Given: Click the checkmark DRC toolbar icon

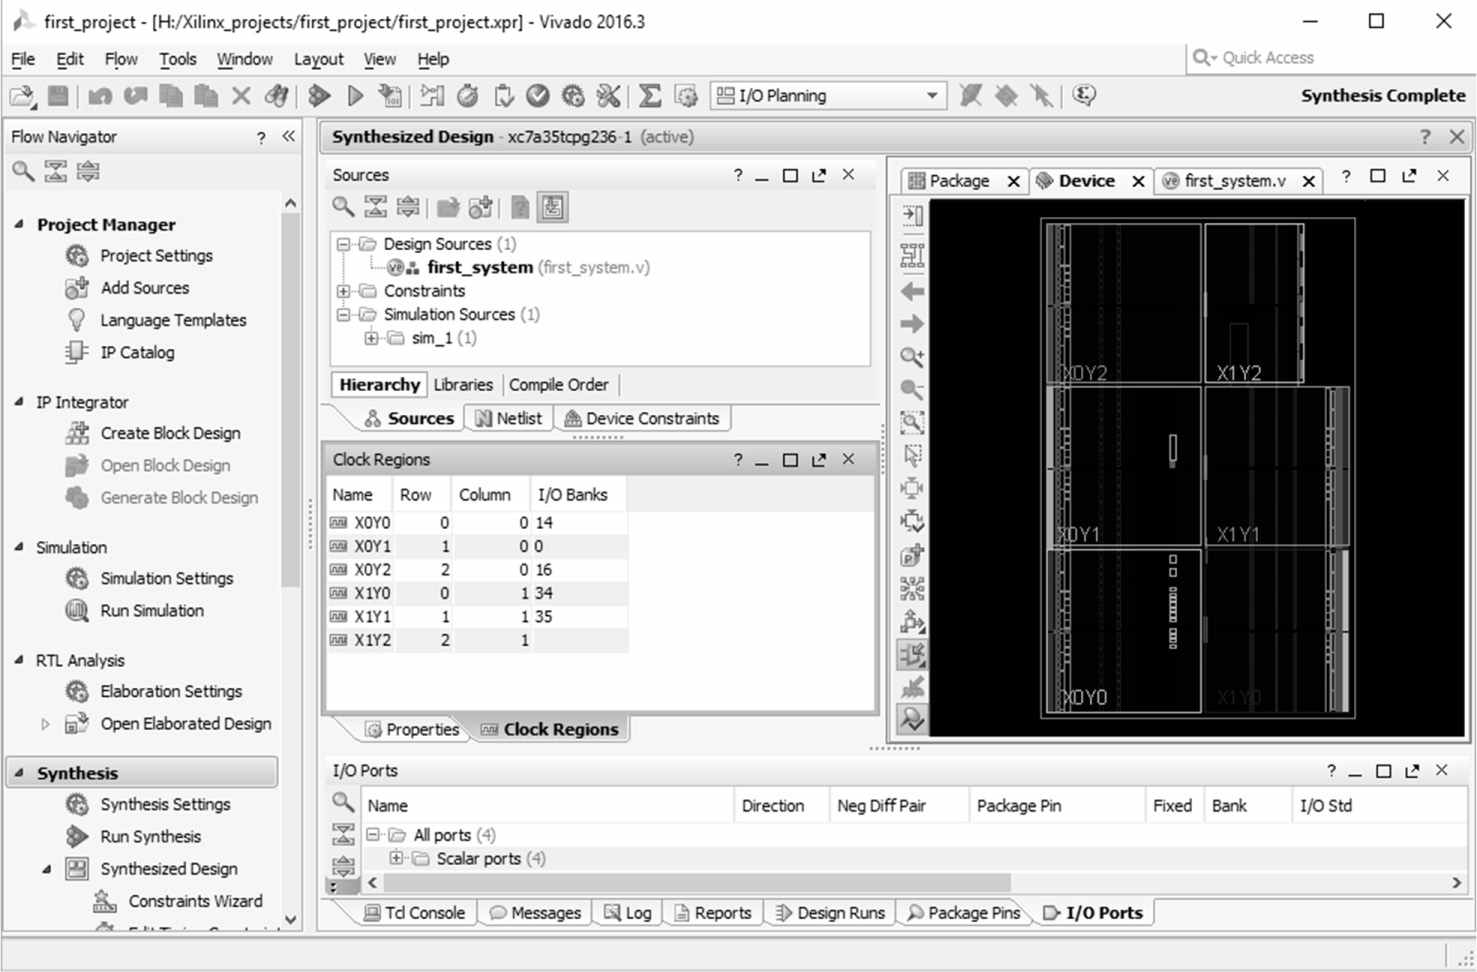Looking at the screenshot, I should pyautogui.click(x=538, y=96).
